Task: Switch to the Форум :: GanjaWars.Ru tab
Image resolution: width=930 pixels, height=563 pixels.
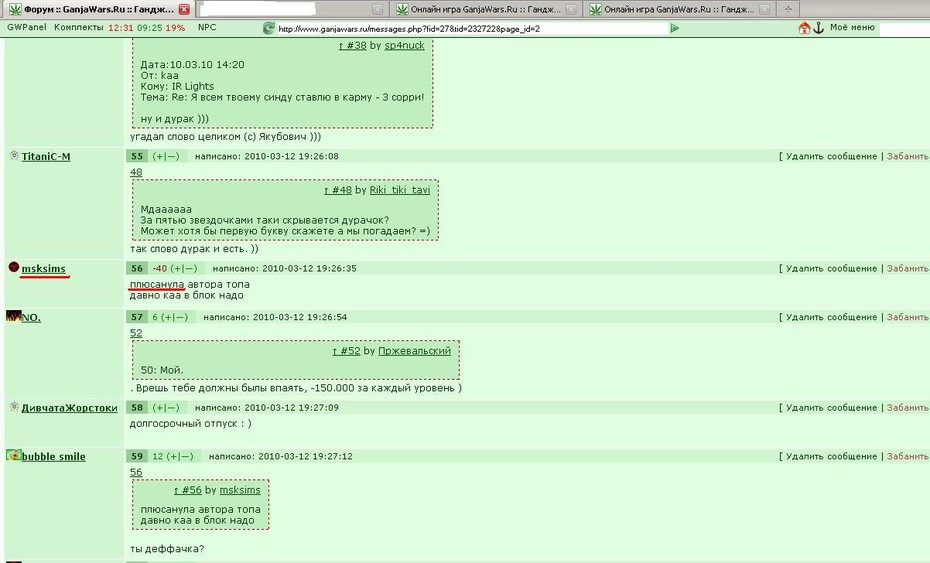Action: (x=92, y=9)
